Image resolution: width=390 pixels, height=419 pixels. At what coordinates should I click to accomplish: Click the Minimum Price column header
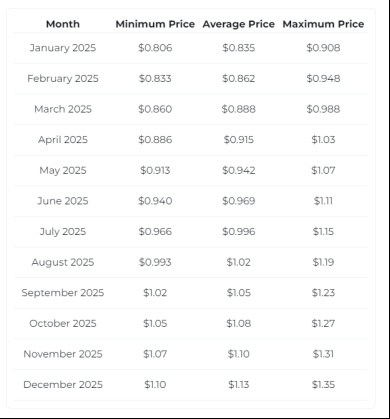point(155,24)
